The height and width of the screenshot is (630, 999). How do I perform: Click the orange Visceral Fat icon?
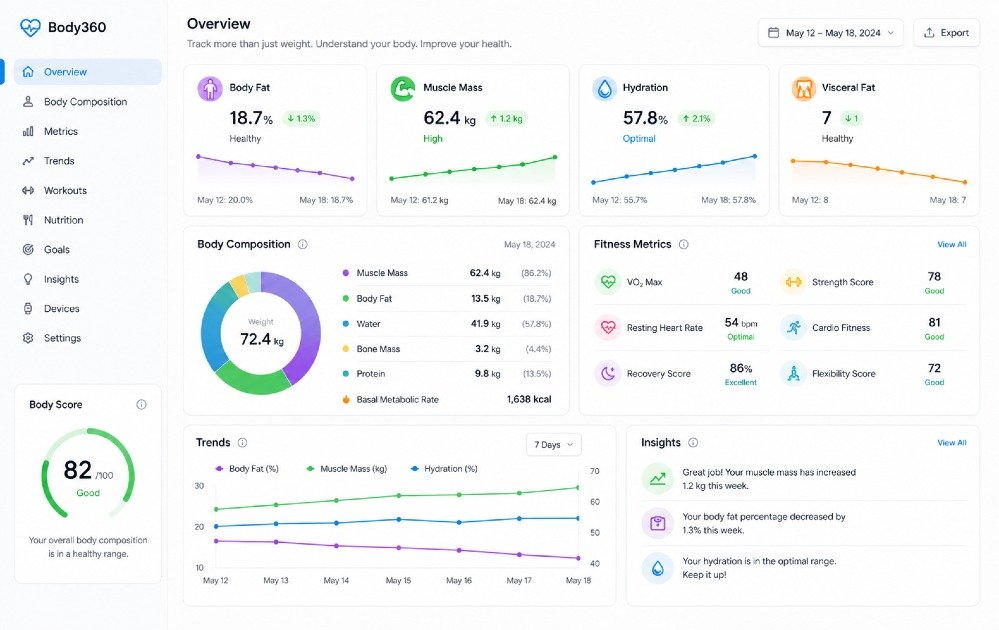tap(803, 89)
